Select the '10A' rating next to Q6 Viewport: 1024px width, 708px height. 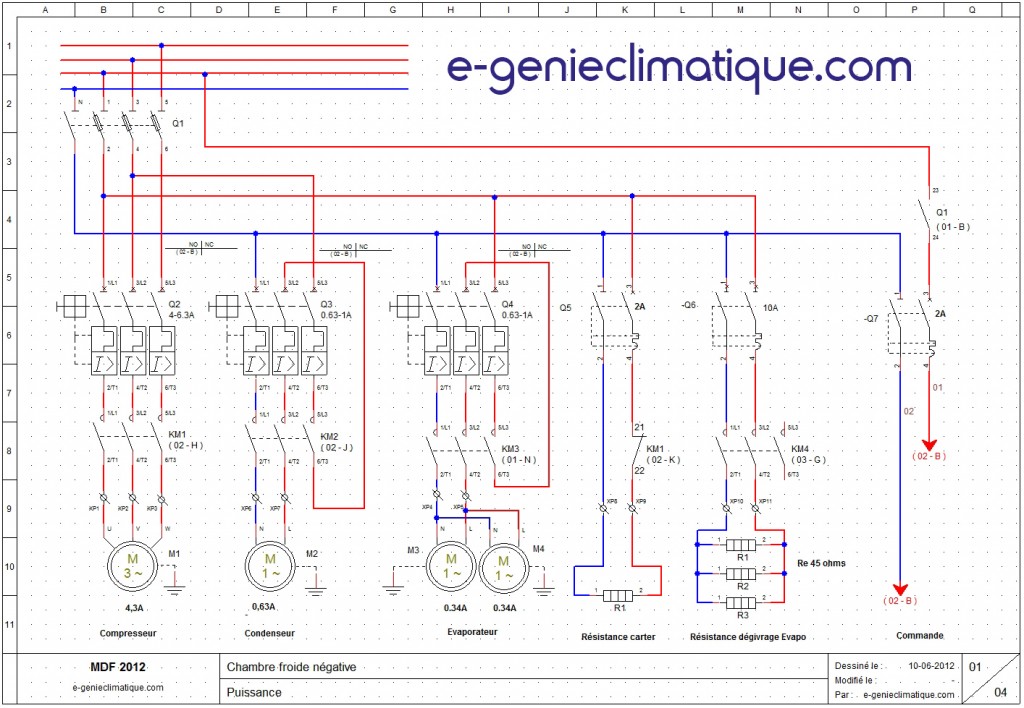(x=771, y=308)
